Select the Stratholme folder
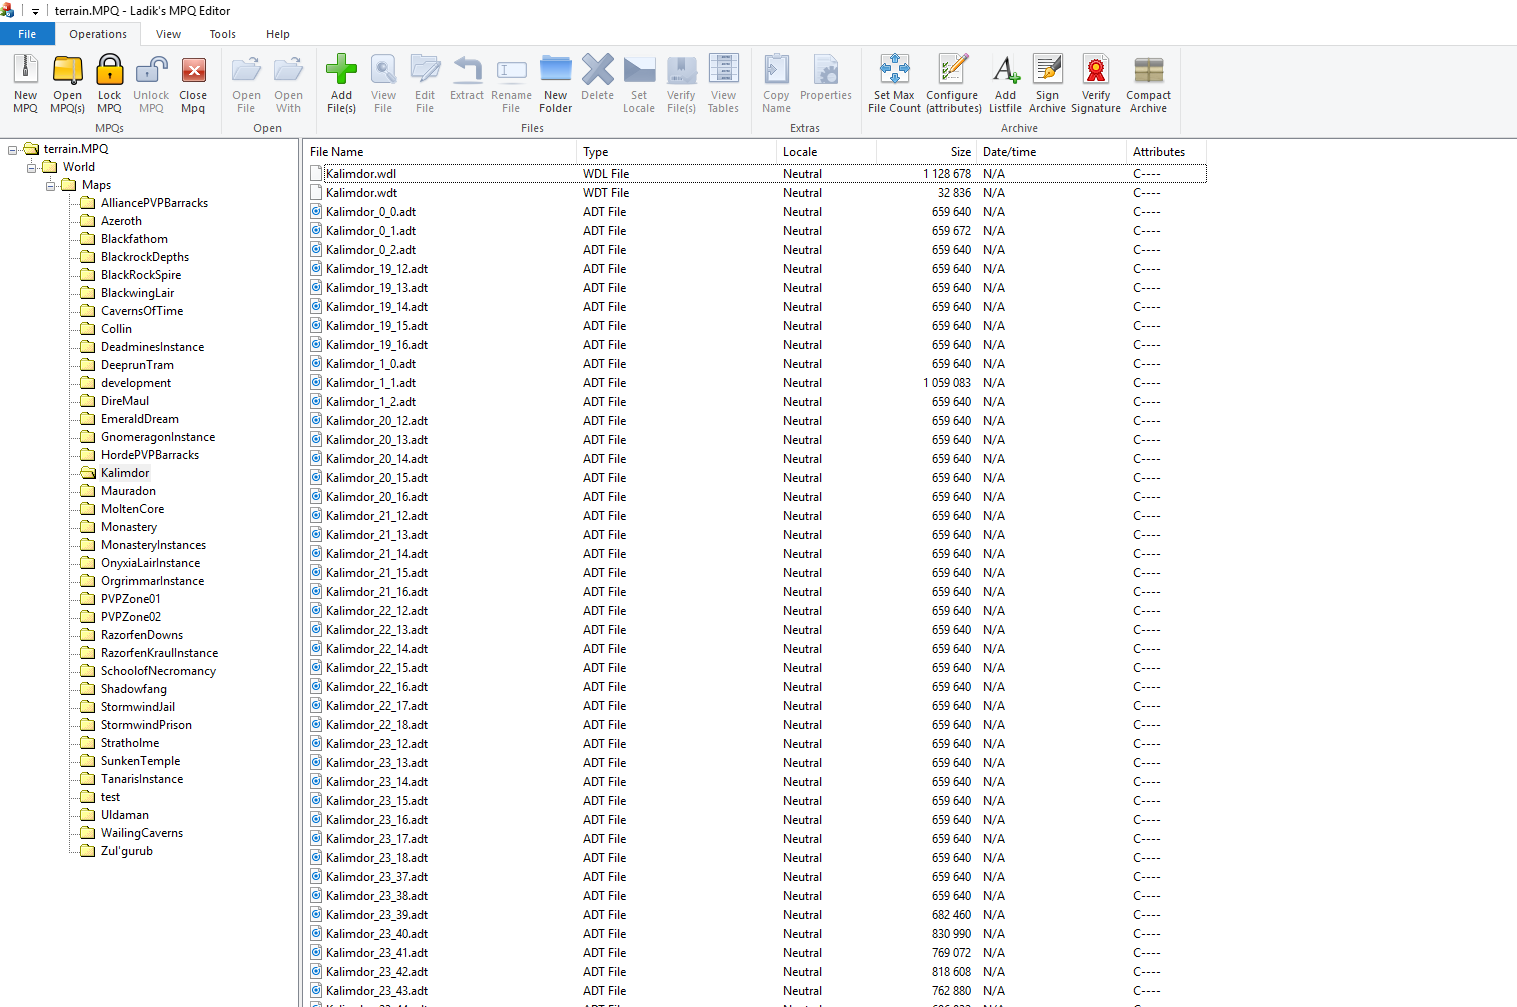Screen dimensions: 1517x1007 tap(130, 743)
